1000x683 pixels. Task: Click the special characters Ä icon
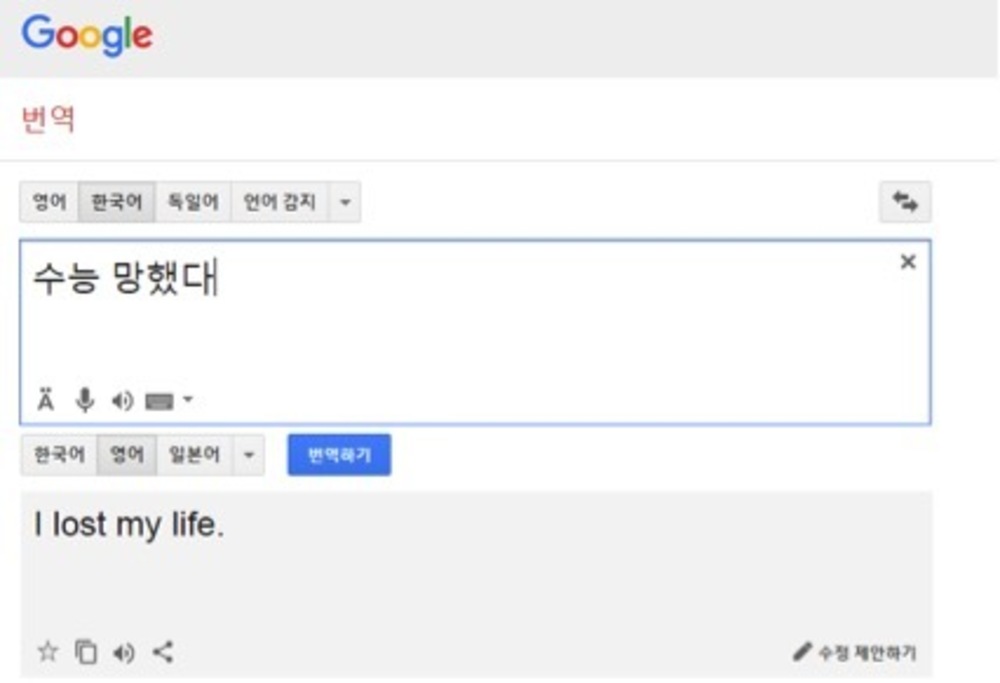click(45, 401)
